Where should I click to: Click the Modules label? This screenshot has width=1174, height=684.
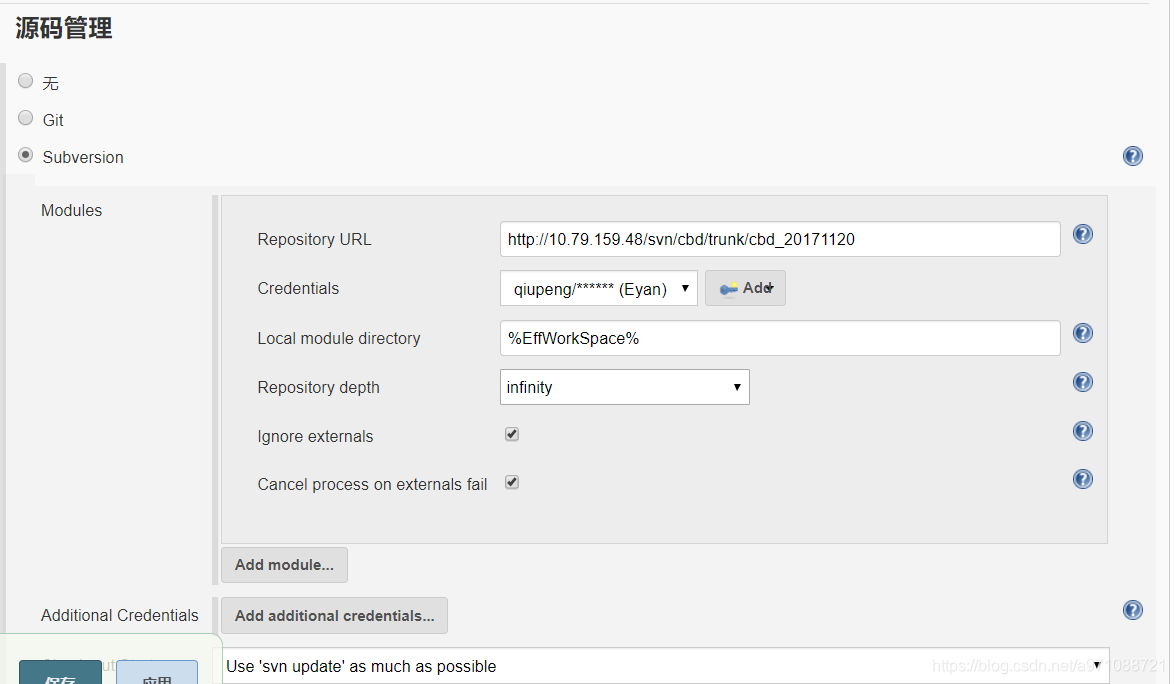click(71, 210)
